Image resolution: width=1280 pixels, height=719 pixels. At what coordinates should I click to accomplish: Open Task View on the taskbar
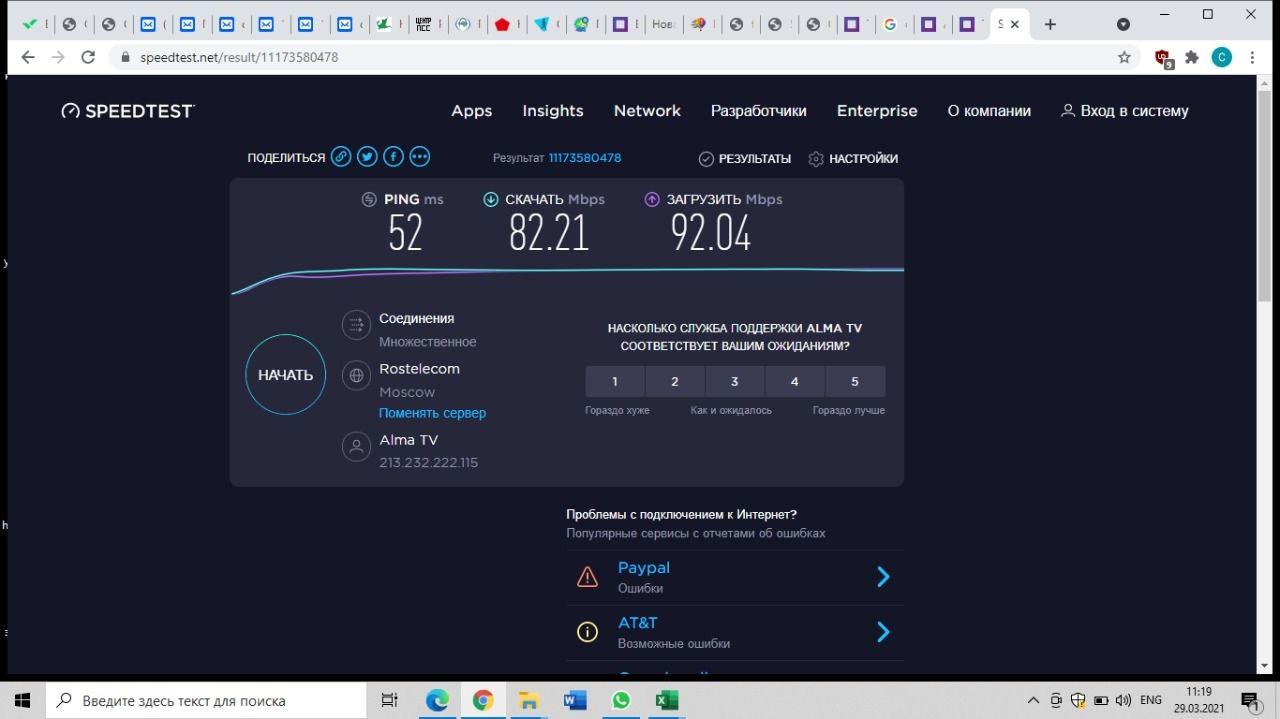[390, 701]
